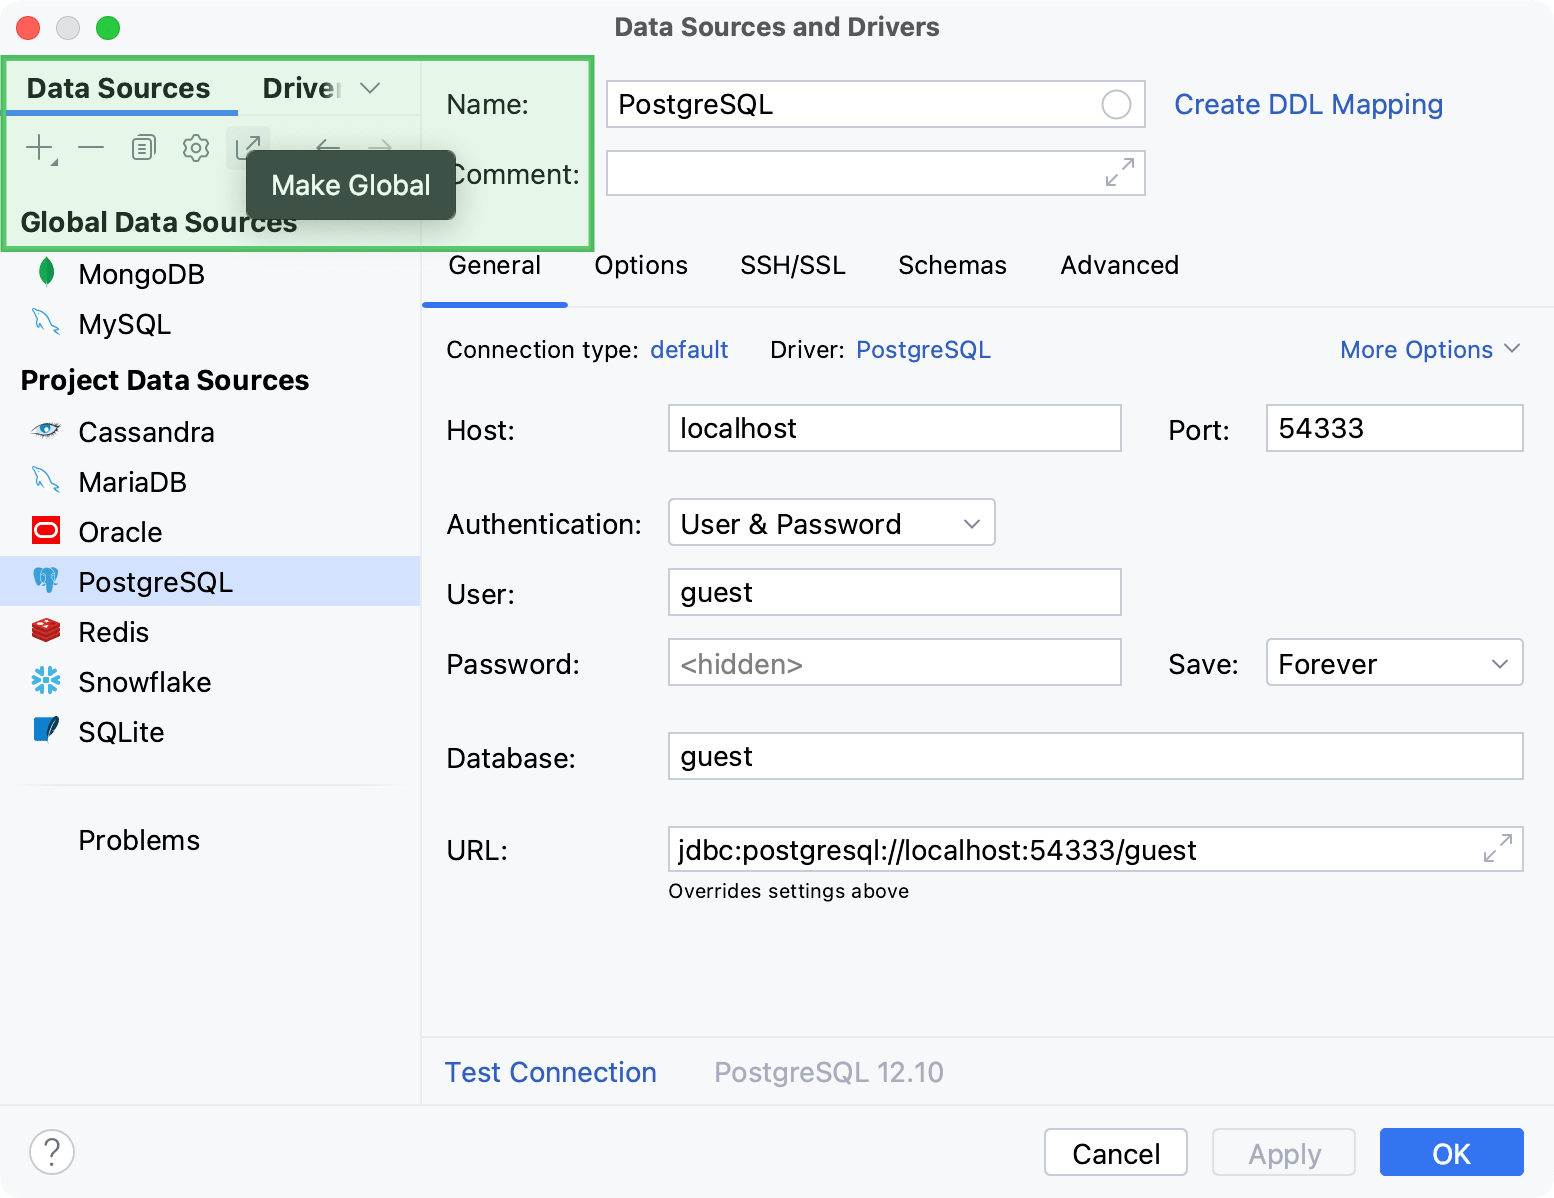Change the password Save duration dropdown
The image size is (1554, 1198).
click(1393, 662)
